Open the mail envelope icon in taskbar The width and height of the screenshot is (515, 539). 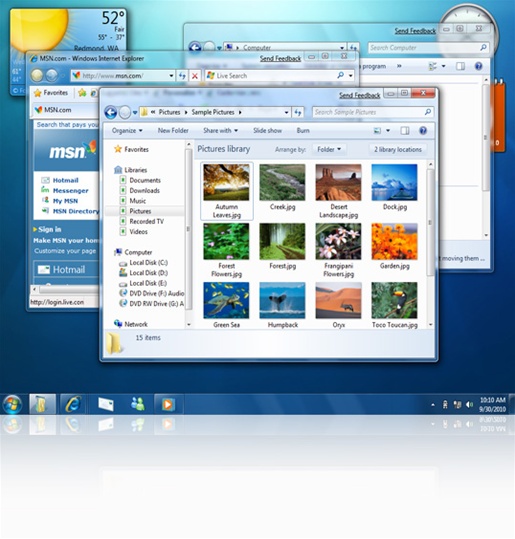106,404
